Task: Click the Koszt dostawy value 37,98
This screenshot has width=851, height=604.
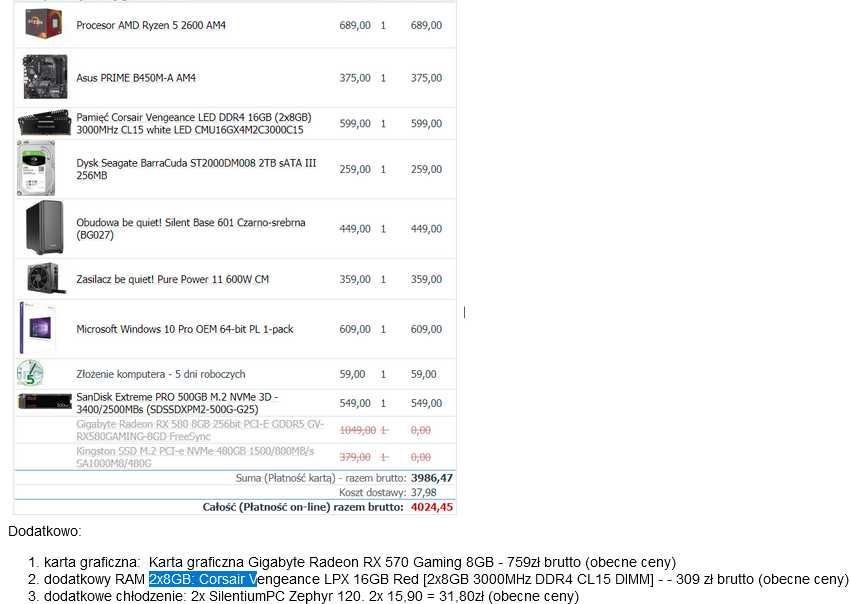Action: point(423,492)
